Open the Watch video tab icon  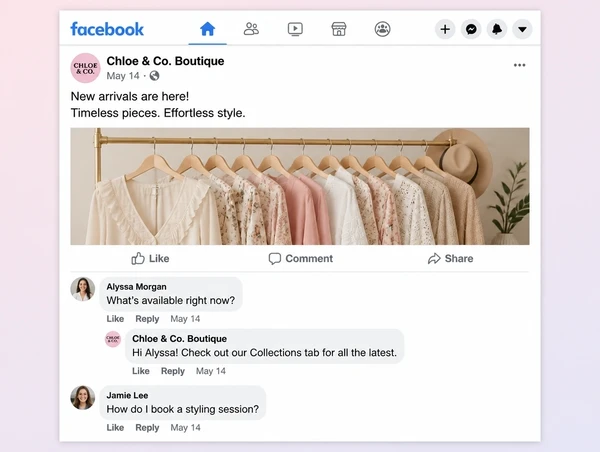pyautogui.click(x=295, y=29)
